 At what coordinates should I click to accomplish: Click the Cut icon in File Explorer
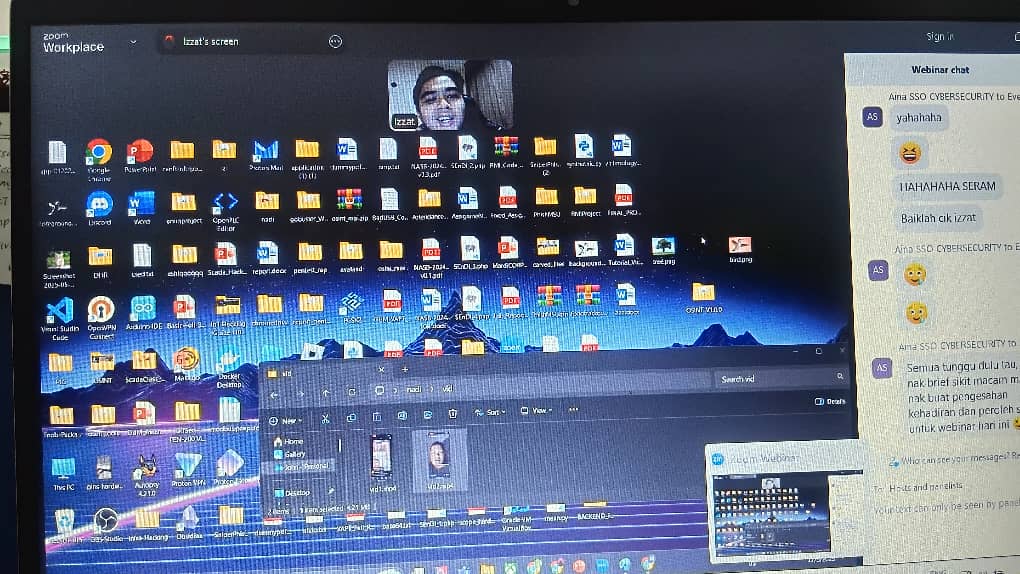[x=325, y=419]
